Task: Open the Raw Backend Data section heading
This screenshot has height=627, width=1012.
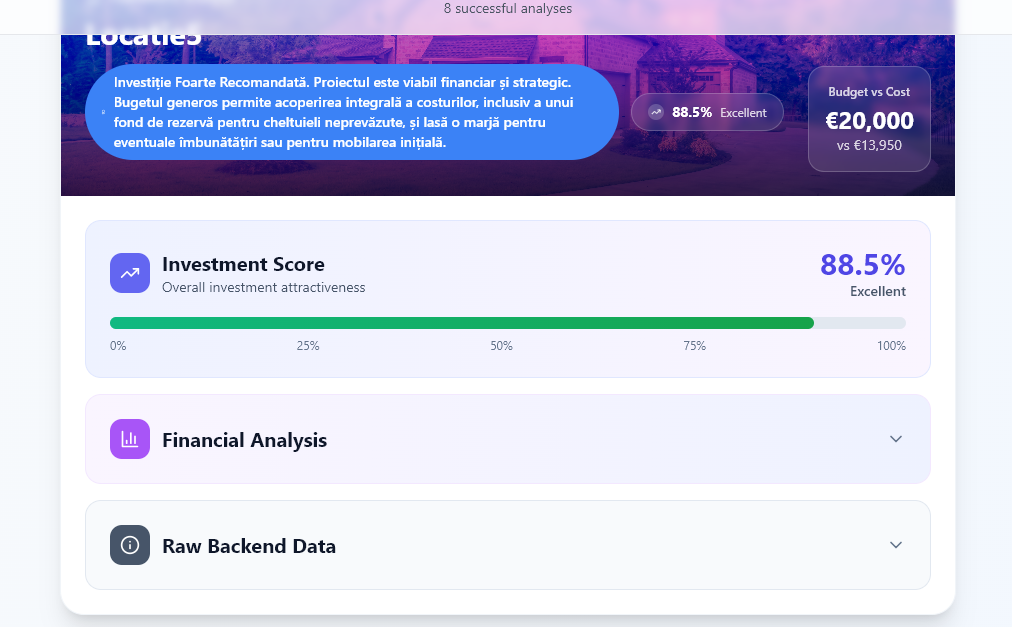Action: (249, 546)
